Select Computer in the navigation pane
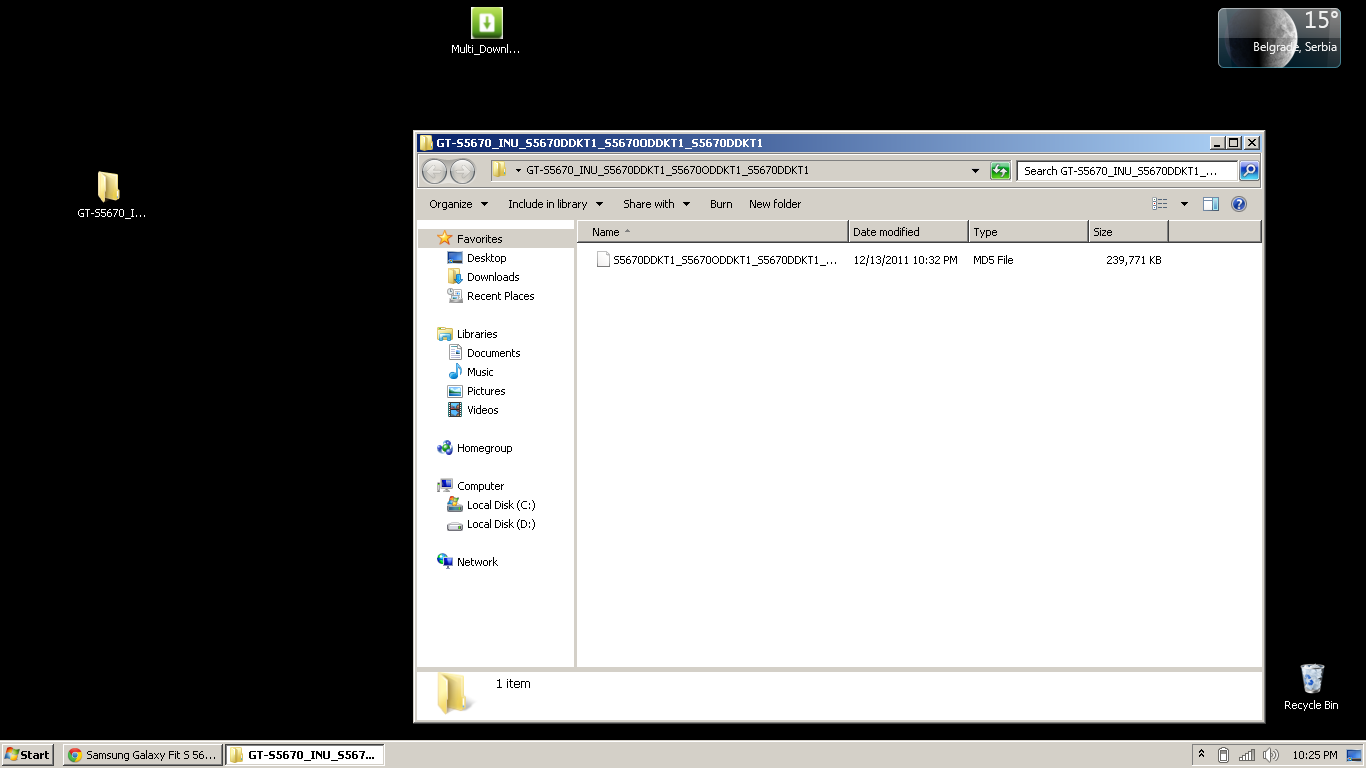Screen dimensions: 1366x768 click(x=480, y=486)
